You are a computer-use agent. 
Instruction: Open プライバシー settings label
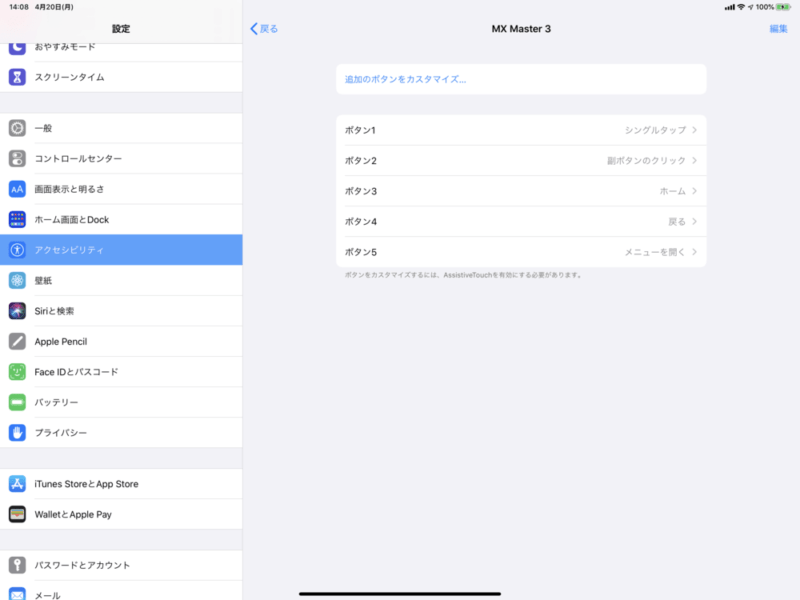tap(60, 433)
